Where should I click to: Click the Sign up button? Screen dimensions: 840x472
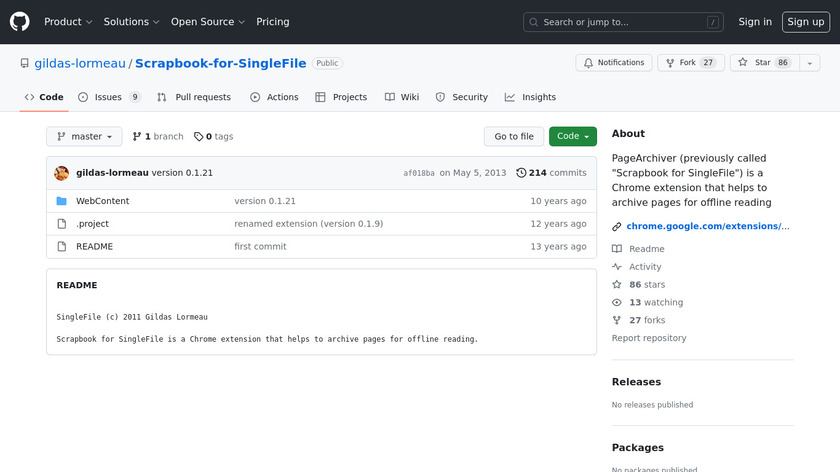[804, 22]
